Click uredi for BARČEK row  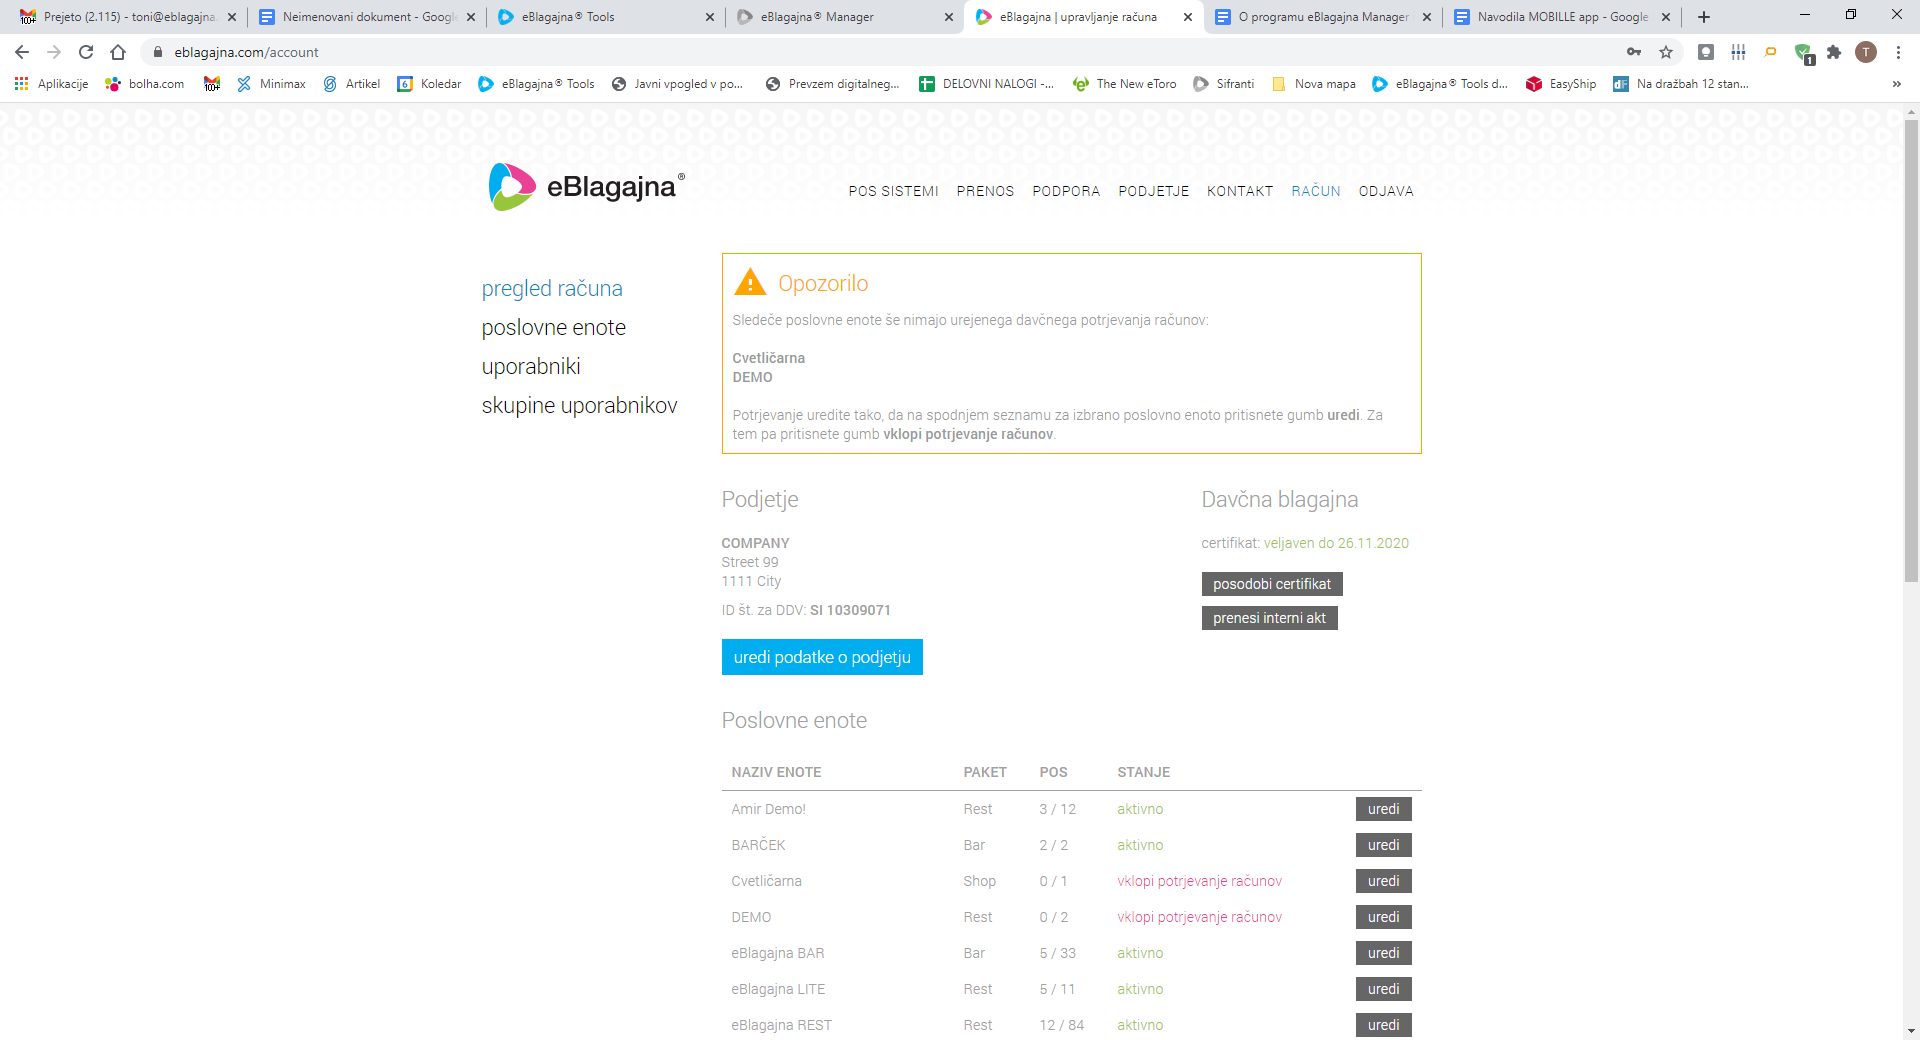click(x=1383, y=845)
